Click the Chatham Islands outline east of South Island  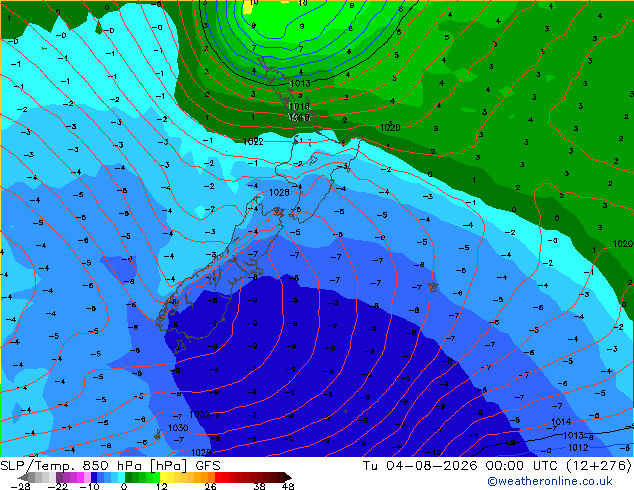[433, 287]
